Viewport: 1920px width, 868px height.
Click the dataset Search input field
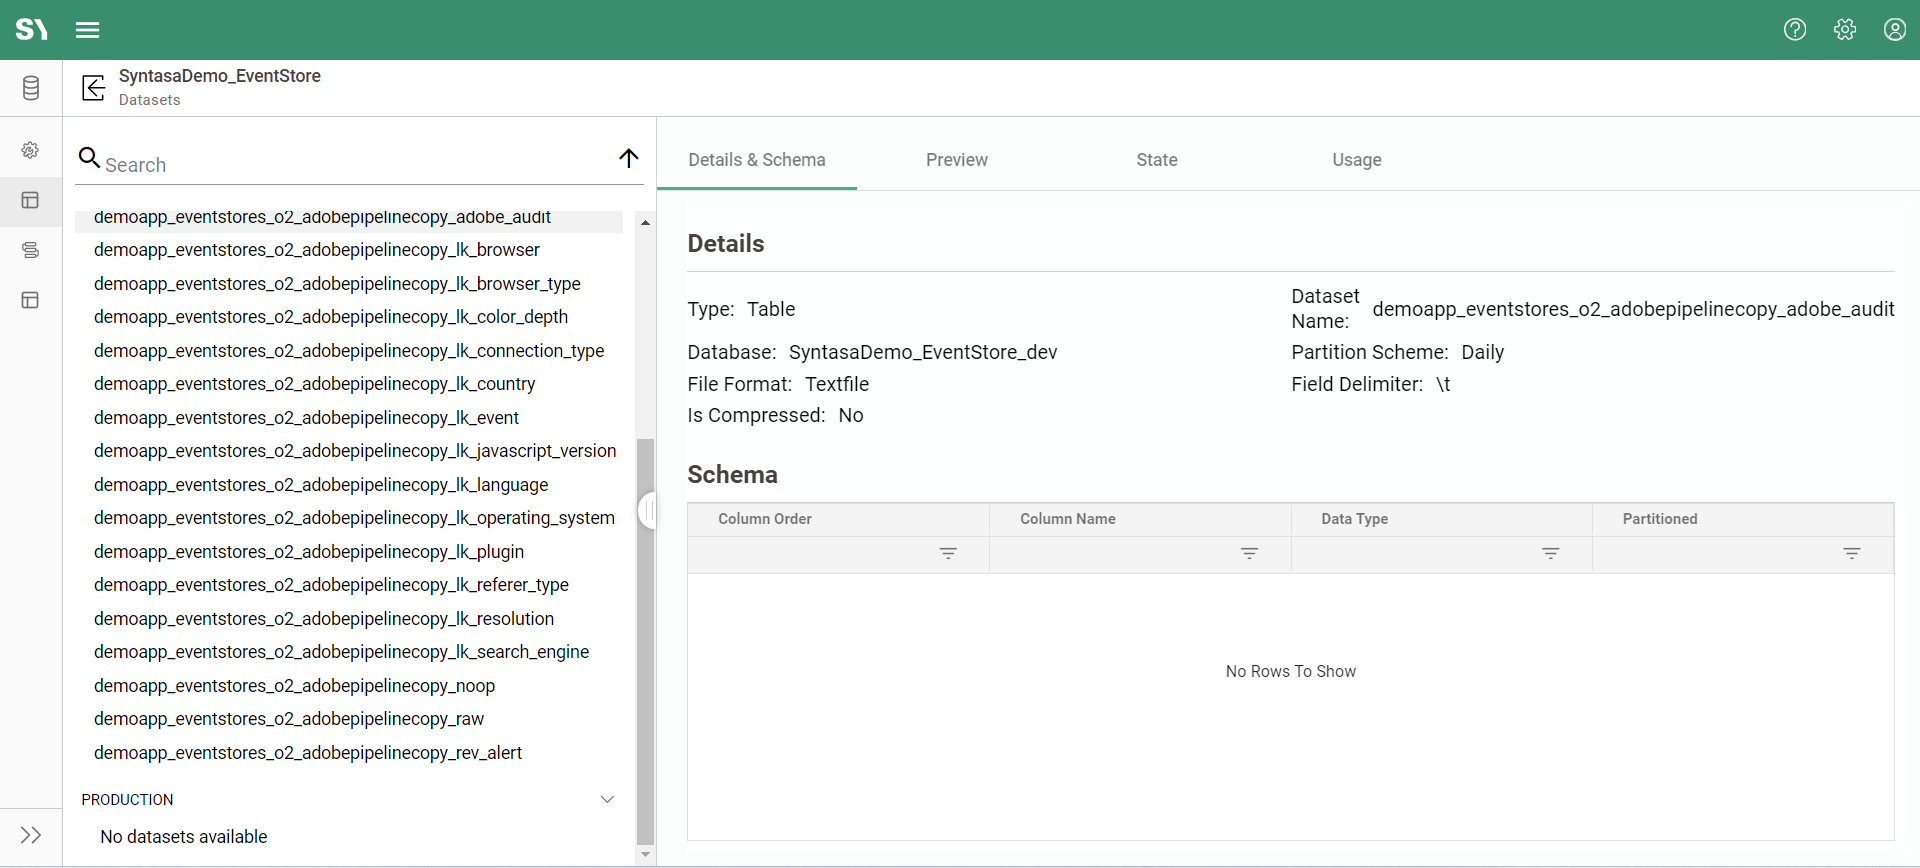[x=350, y=165]
